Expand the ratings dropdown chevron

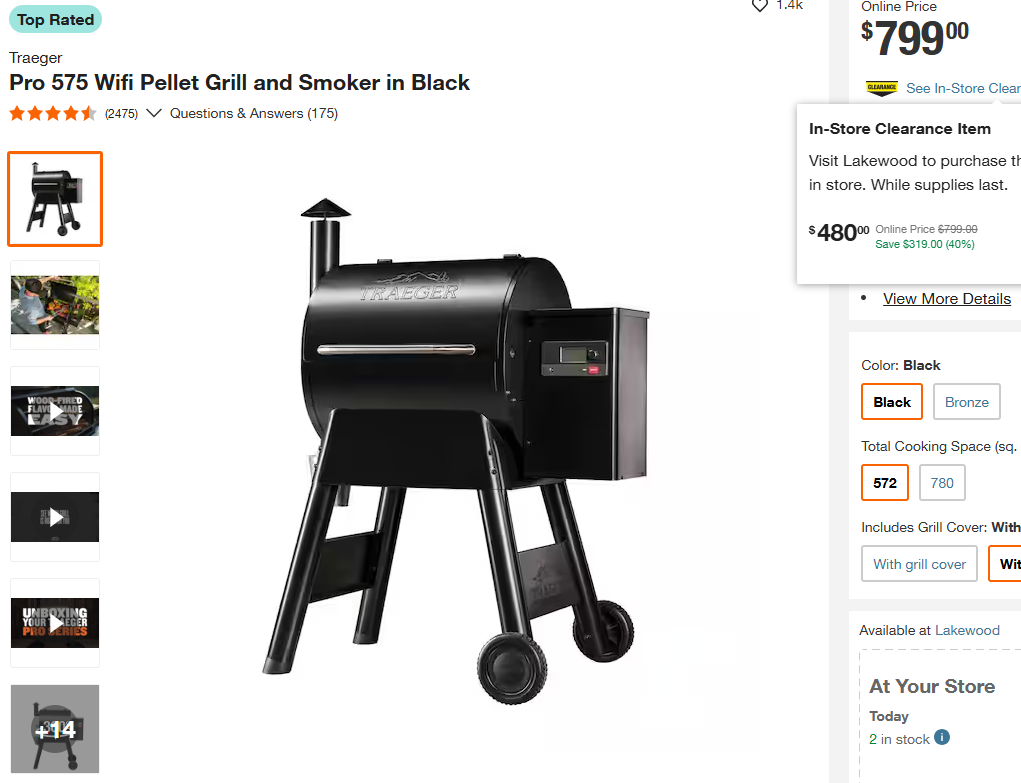click(x=154, y=114)
